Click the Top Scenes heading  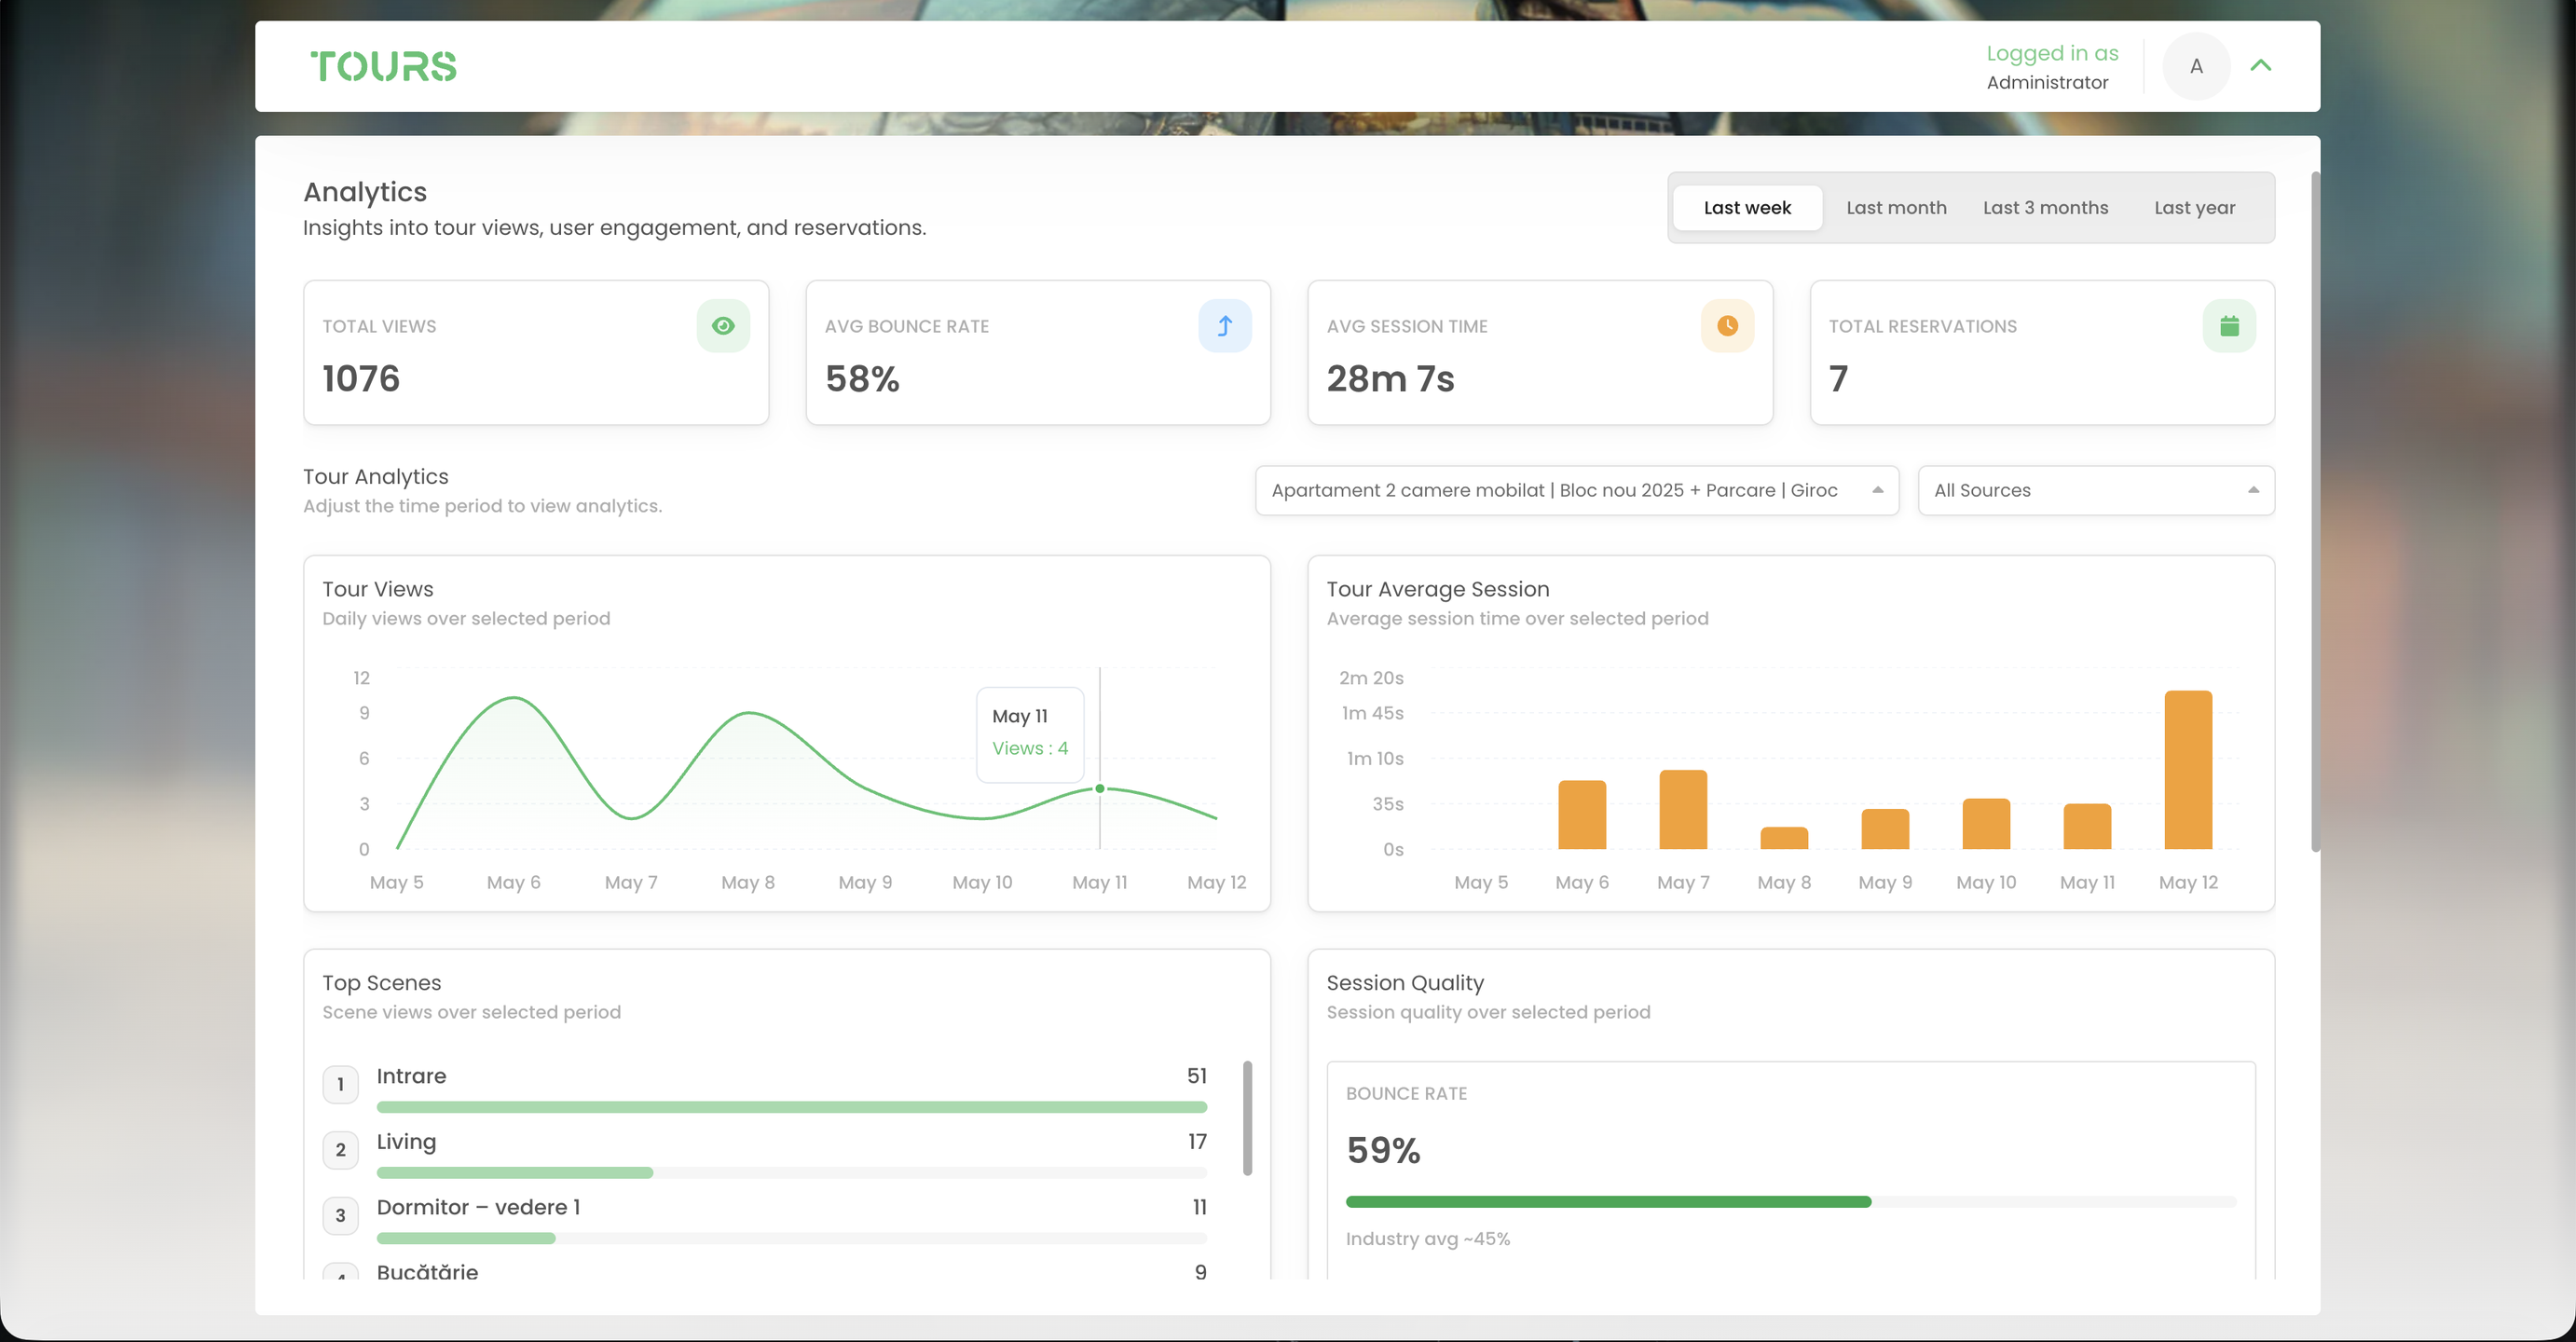(381, 983)
